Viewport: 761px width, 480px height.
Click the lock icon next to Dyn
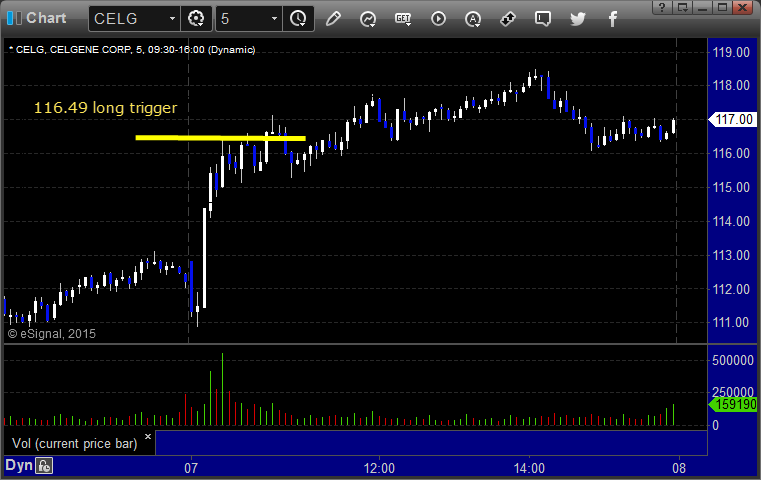44,466
